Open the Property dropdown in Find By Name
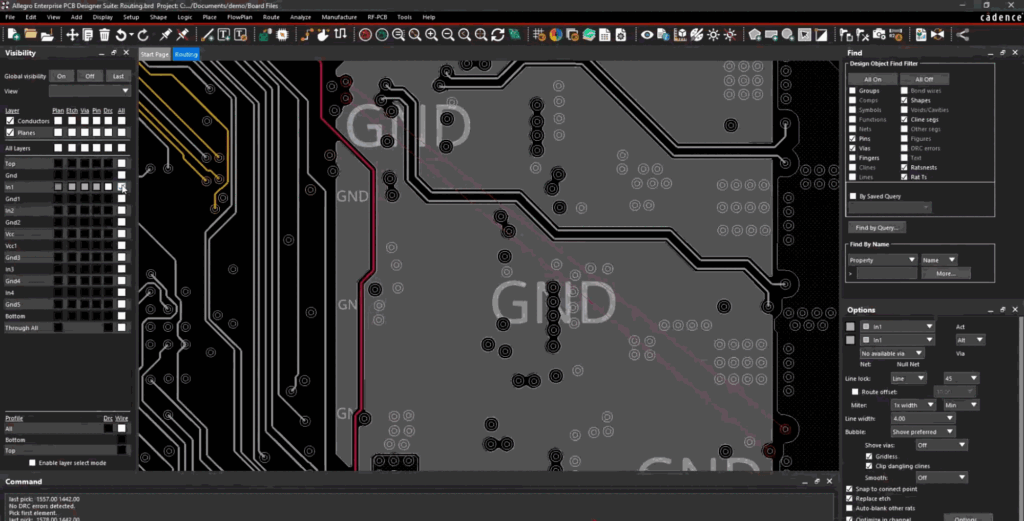This screenshot has height=521, width=1024. coord(882,260)
